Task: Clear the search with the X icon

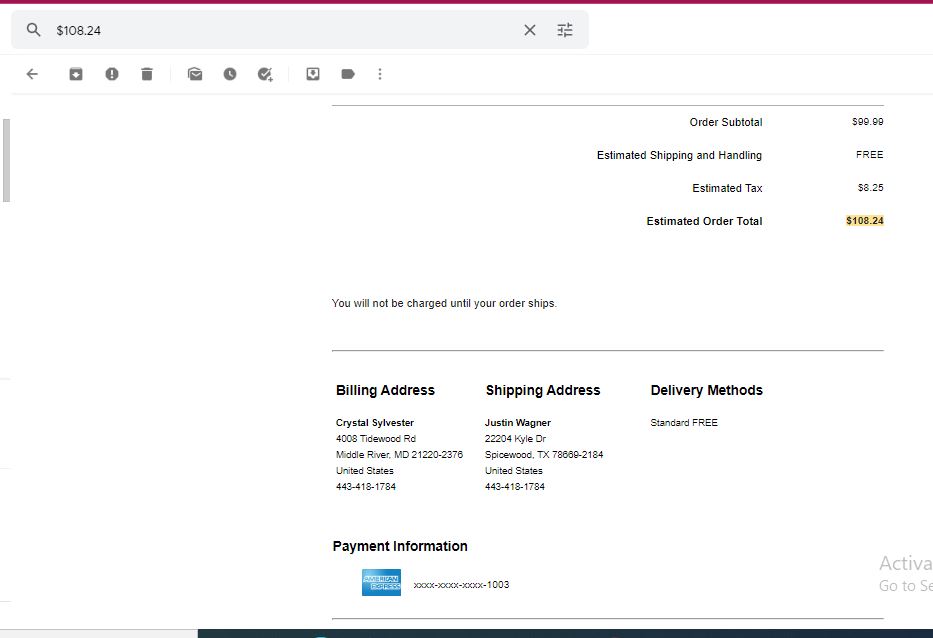Action: click(x=530, y=30)
